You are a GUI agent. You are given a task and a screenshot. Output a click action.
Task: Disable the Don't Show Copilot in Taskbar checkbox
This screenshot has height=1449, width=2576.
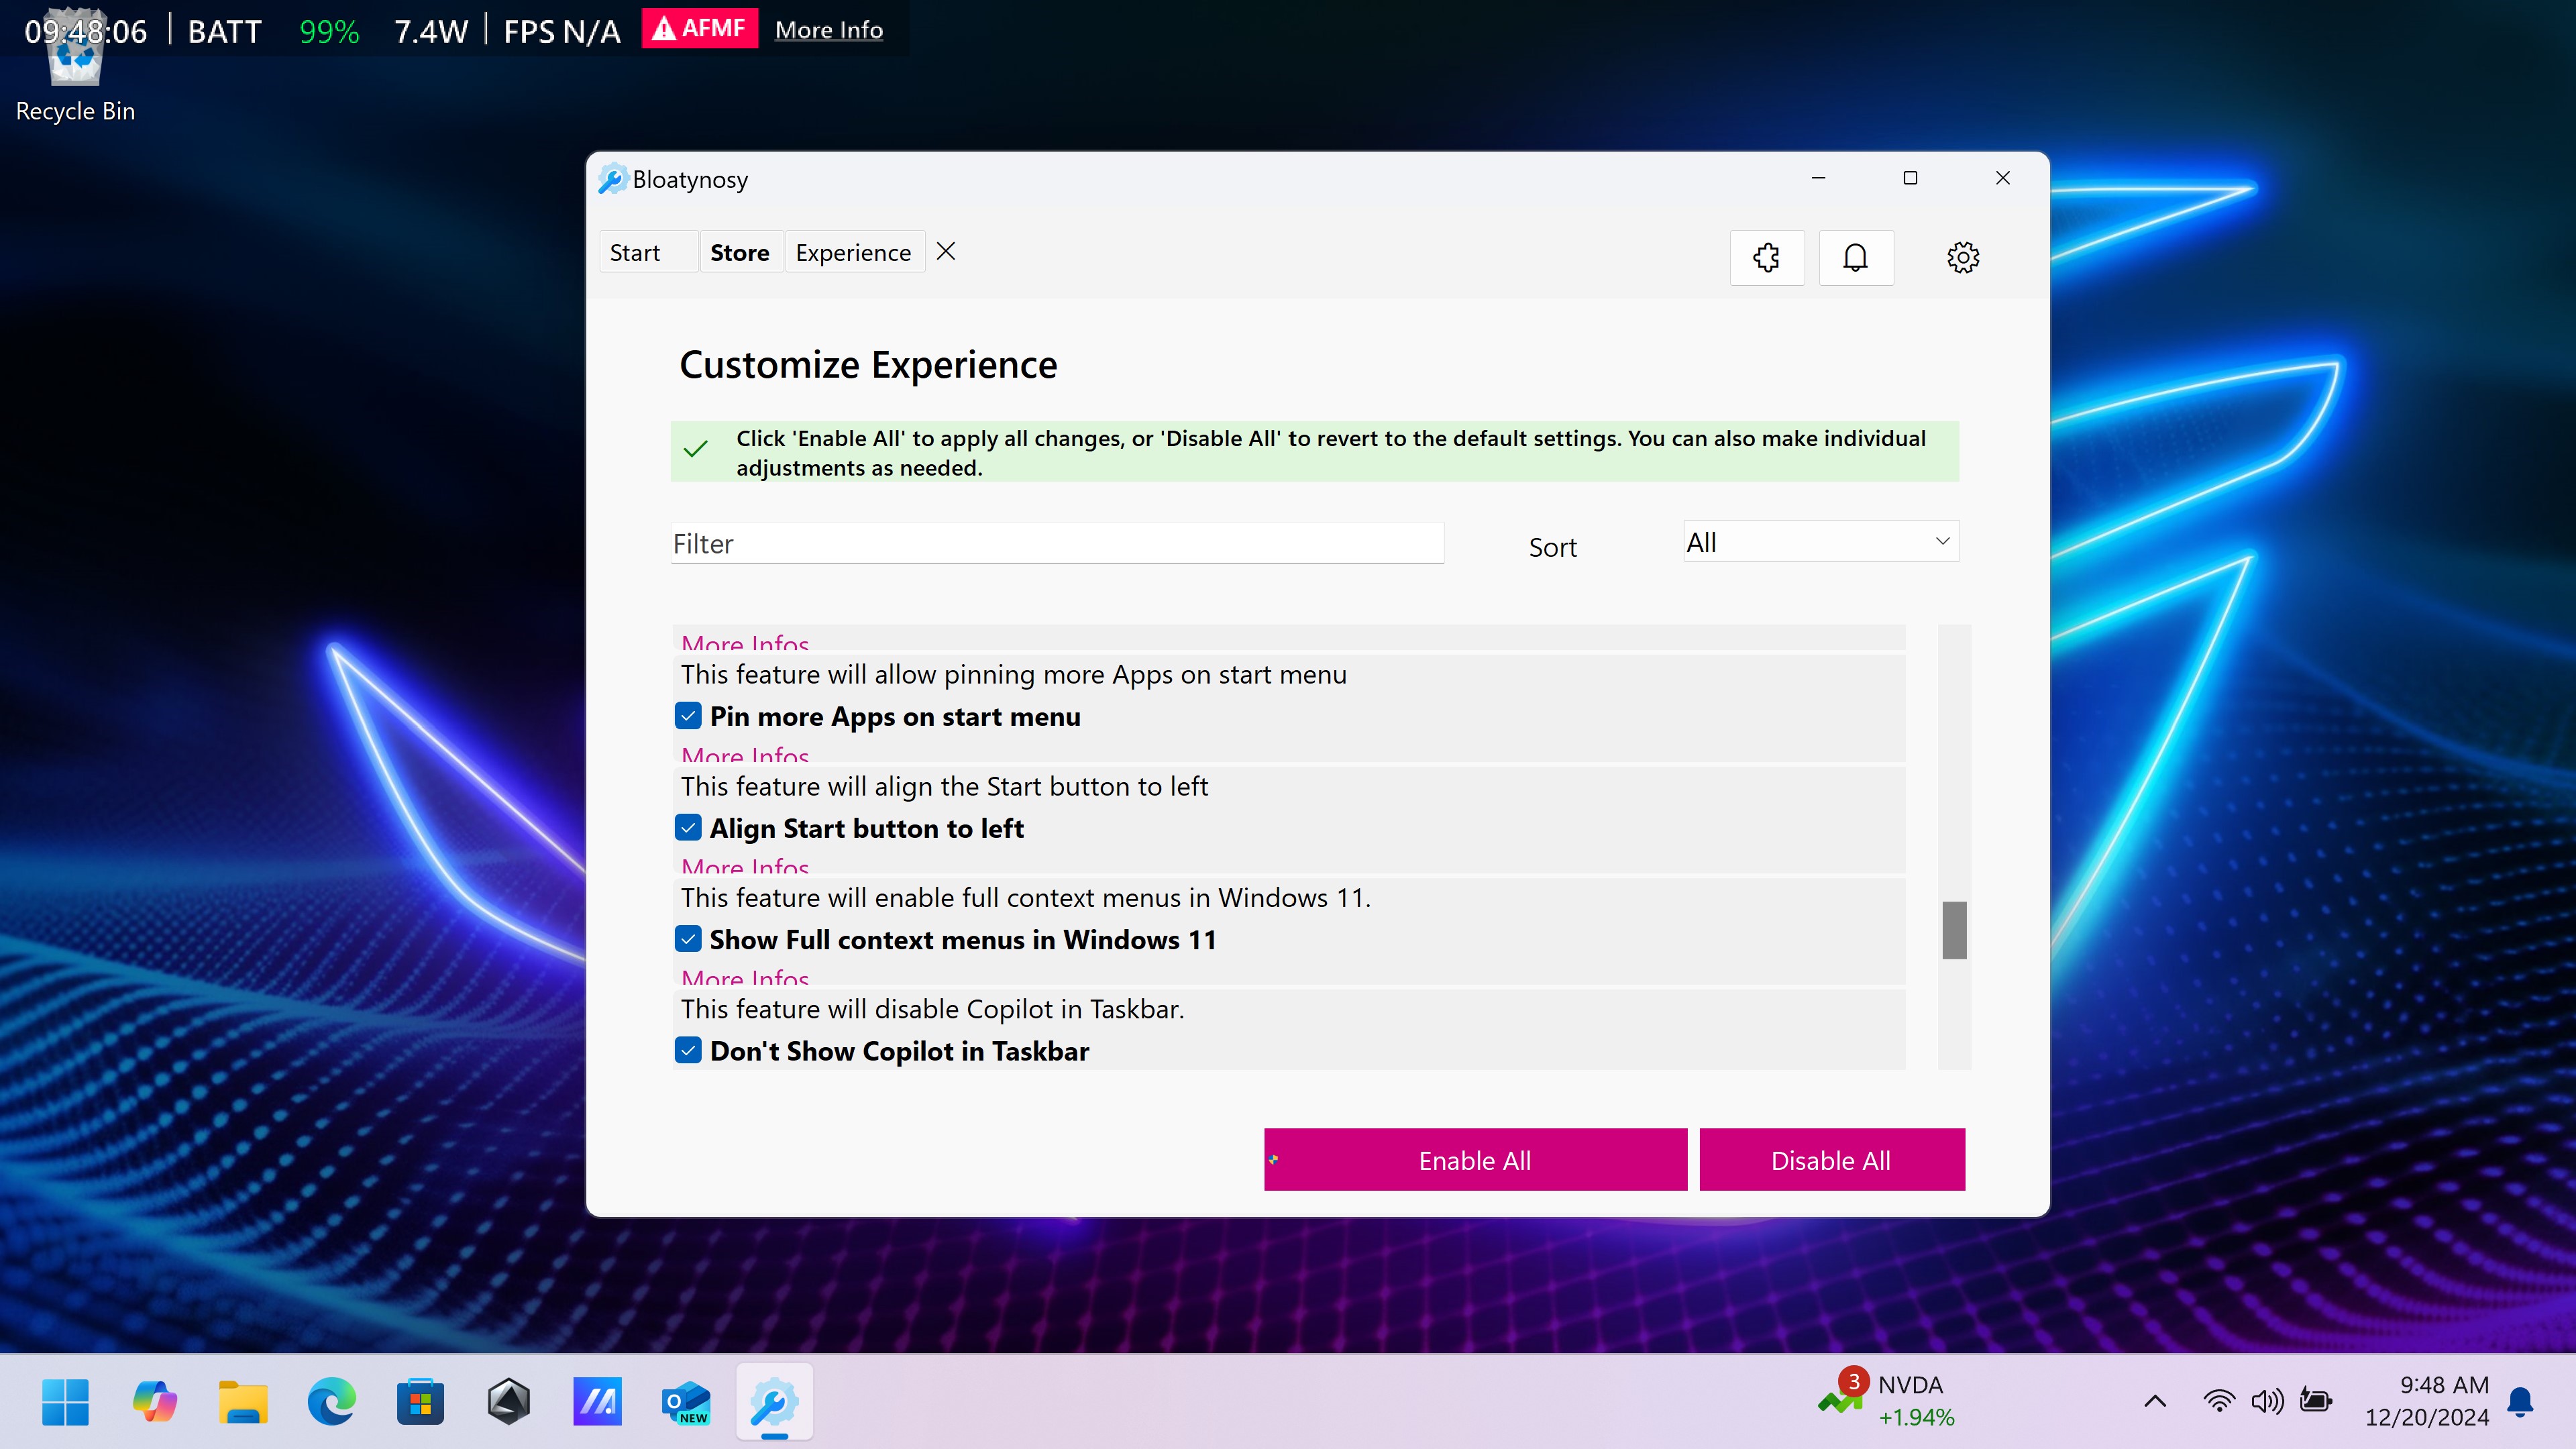[x=688, y=1051]
